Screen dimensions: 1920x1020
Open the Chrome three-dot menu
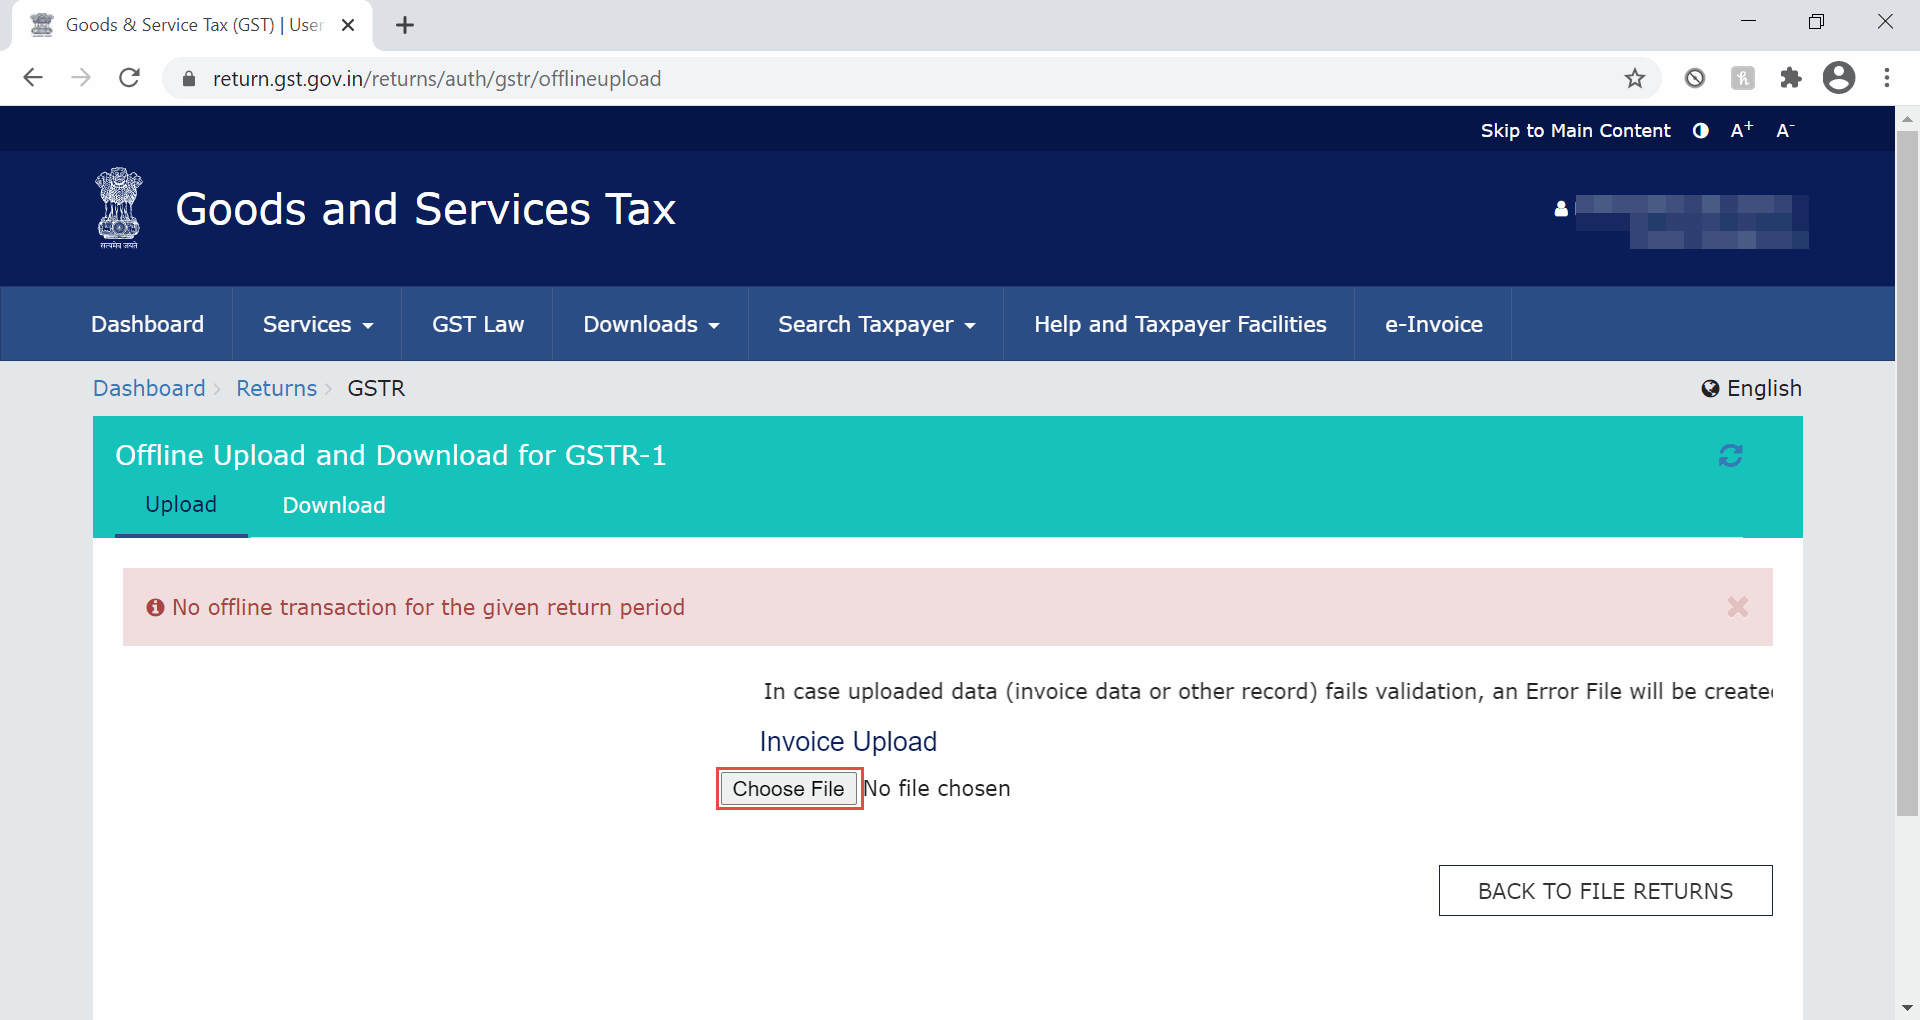pos(1887,78)
